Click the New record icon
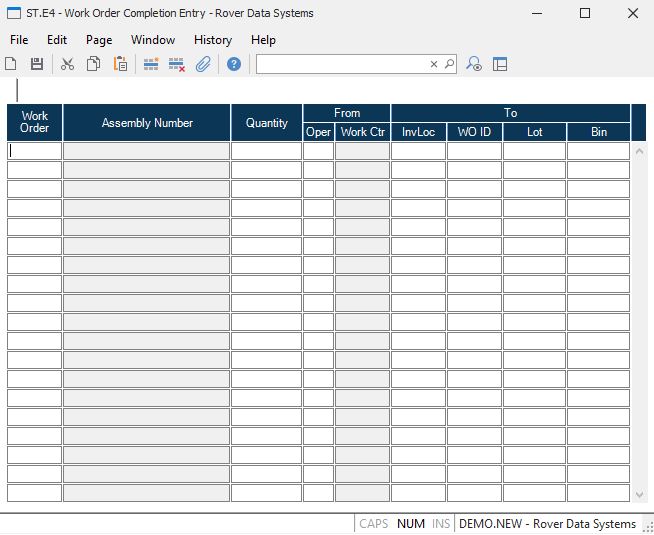Image resolution: width=654 pixels, height=535 pixels. (11, 64)
